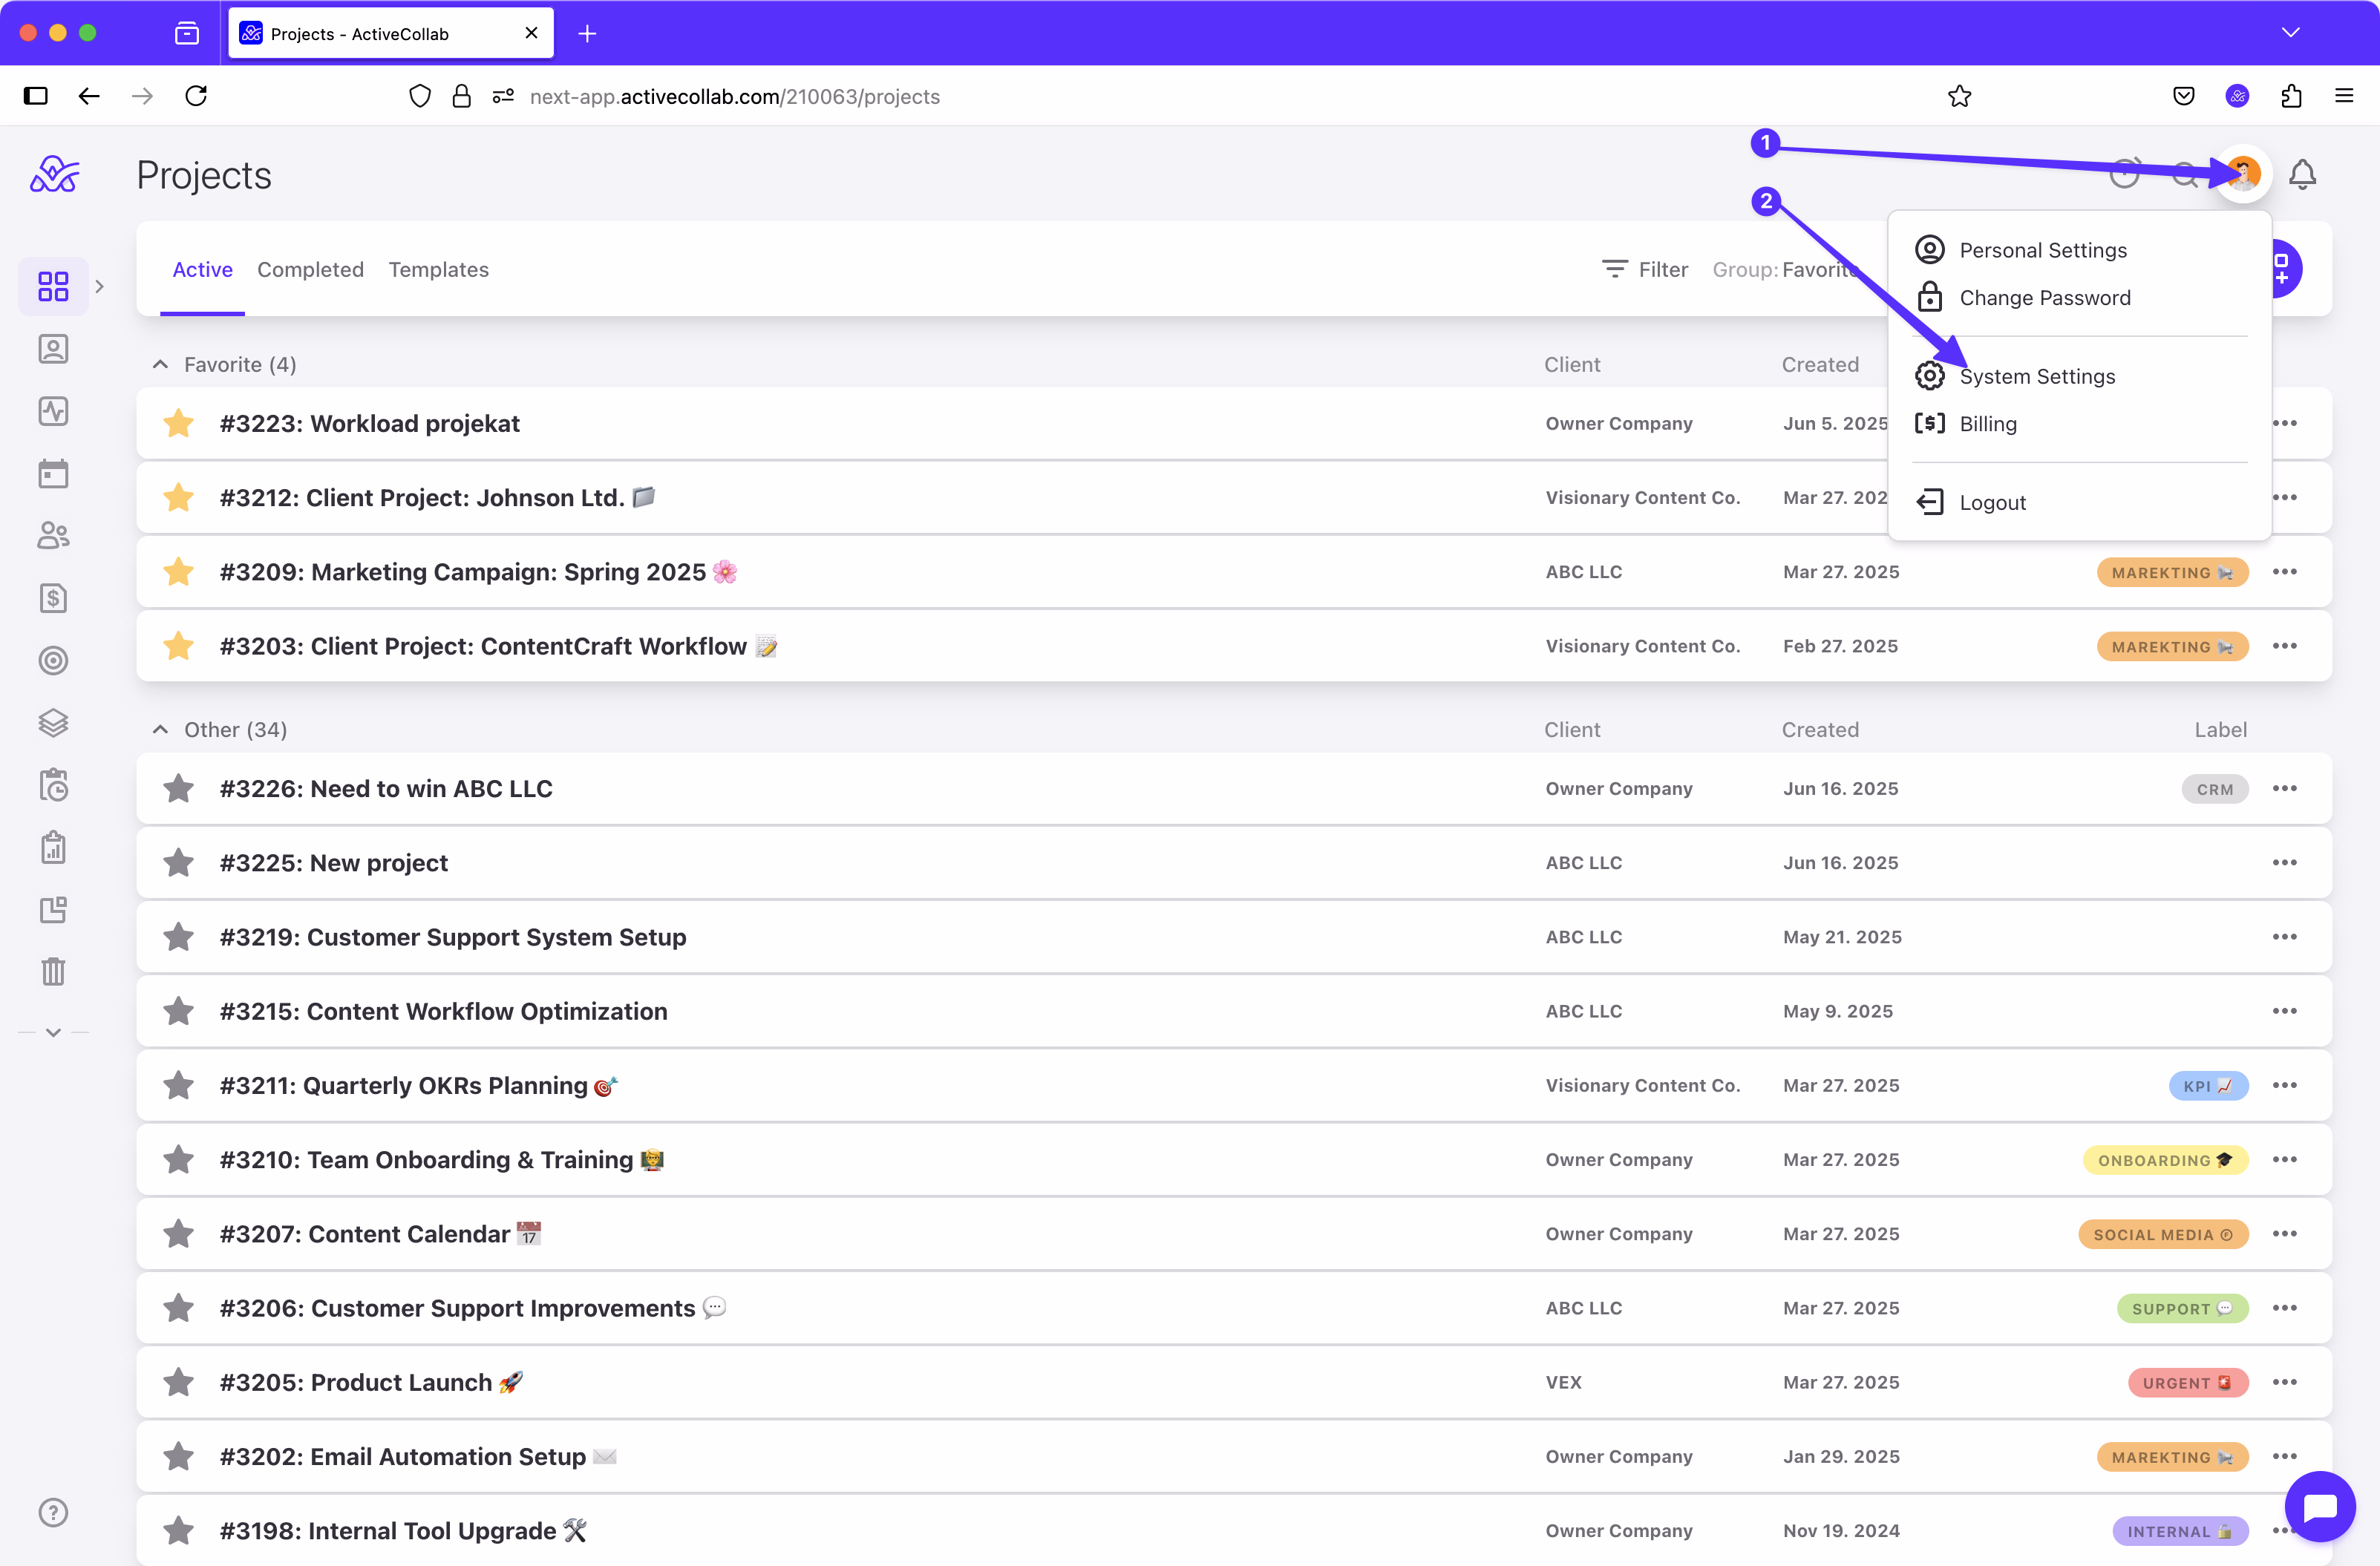Image resolution: width=2380 pixels, height=1566 pixels.
Task: Open the Pocket save icon in toolbar
Action: click(x=2183, y=96)
